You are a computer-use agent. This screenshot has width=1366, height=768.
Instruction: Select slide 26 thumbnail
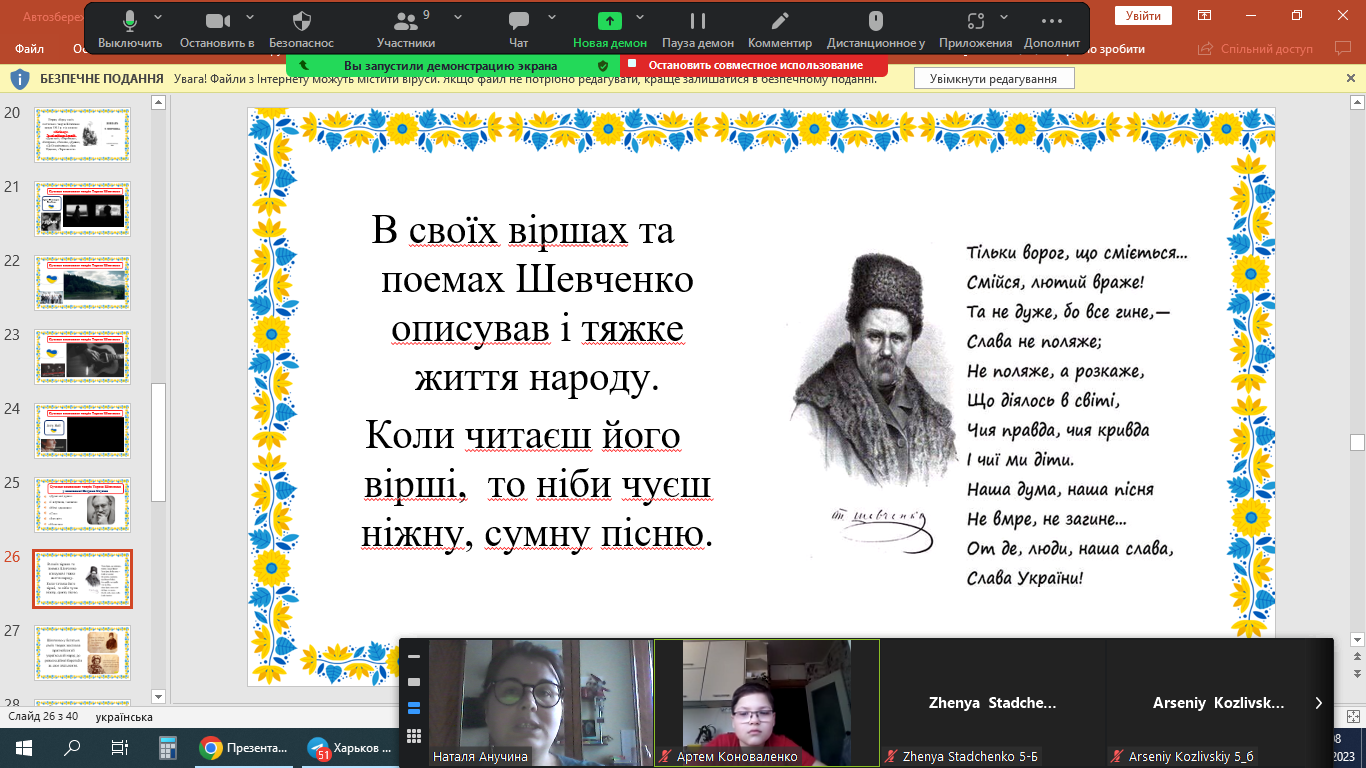[82, 579]
